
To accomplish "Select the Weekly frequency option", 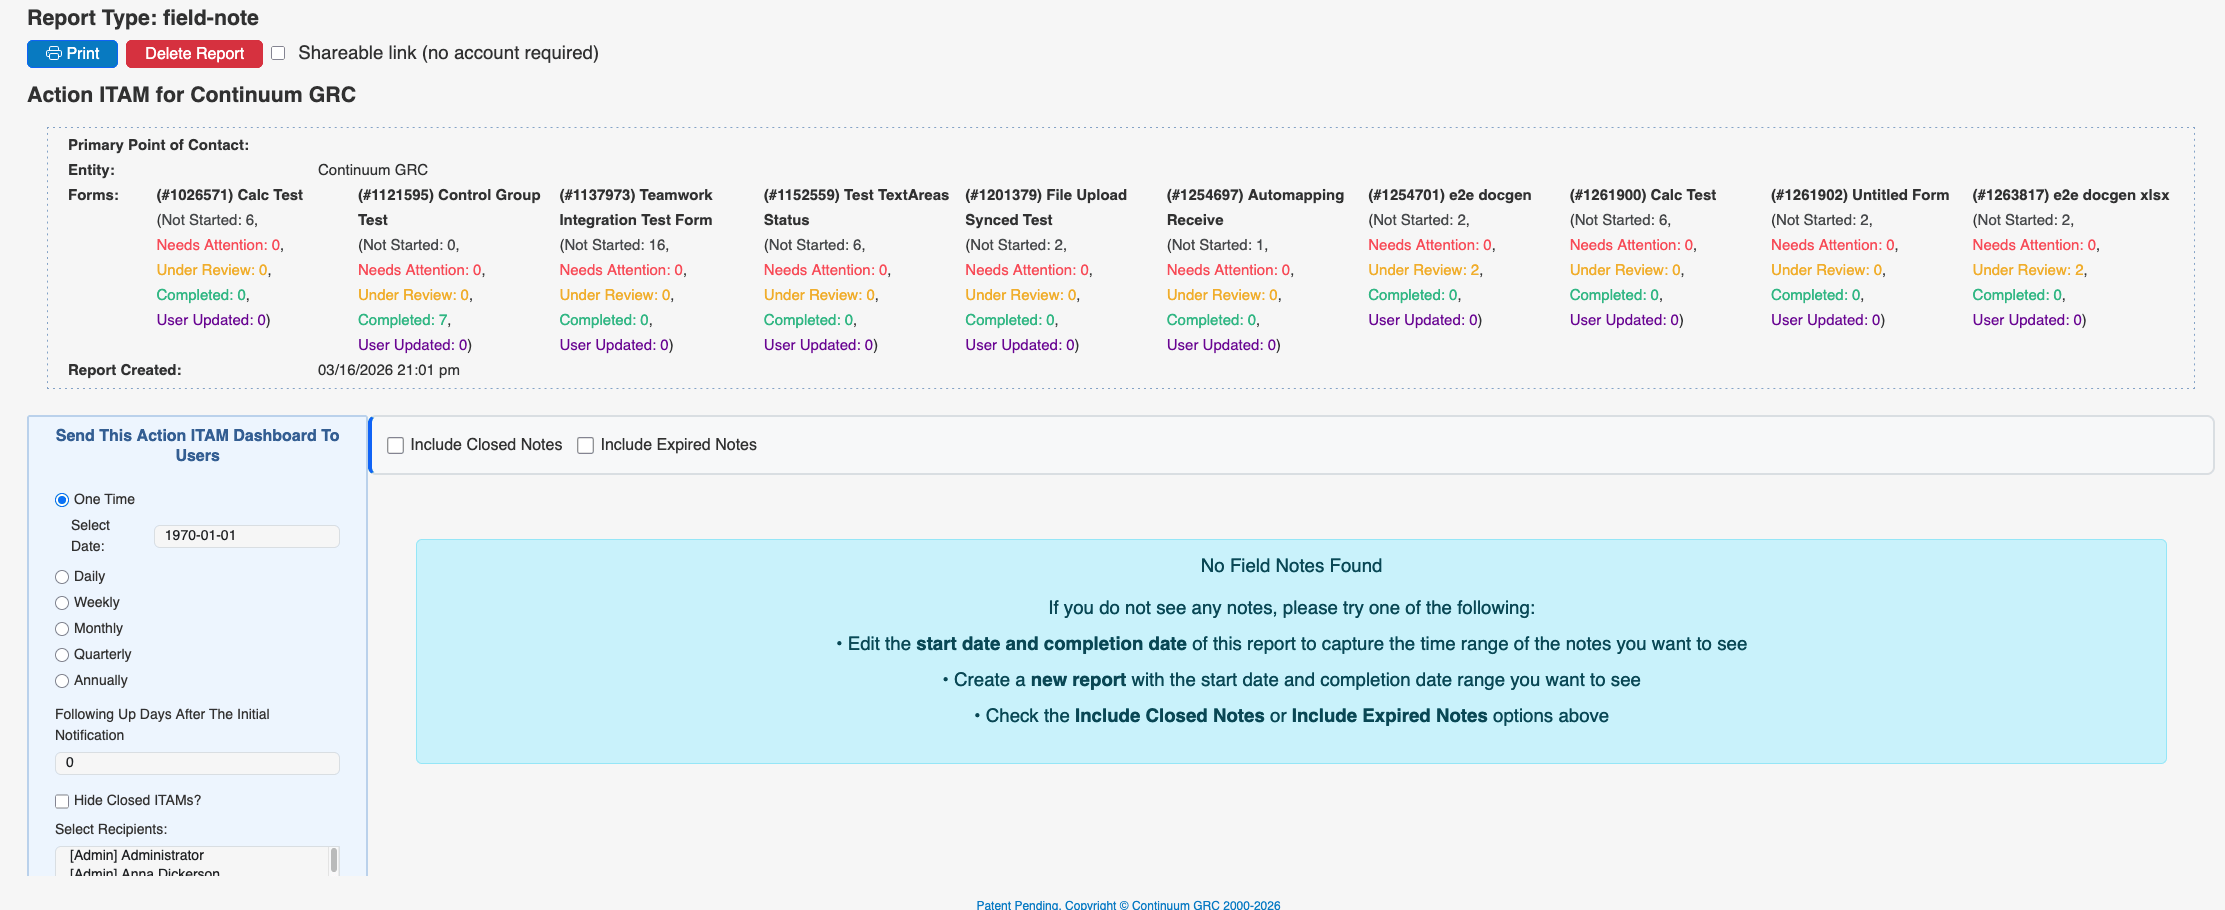I will pyautogui.click(x=62, y=603).
